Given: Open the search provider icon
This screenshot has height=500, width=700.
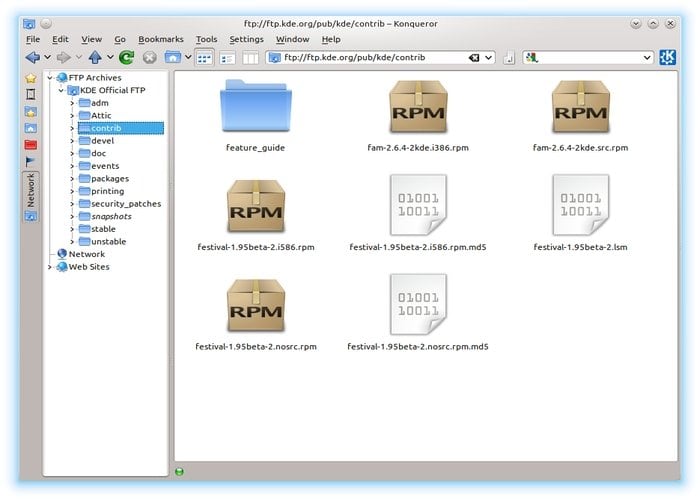Looking at the screenshot, I should point(532,58).
